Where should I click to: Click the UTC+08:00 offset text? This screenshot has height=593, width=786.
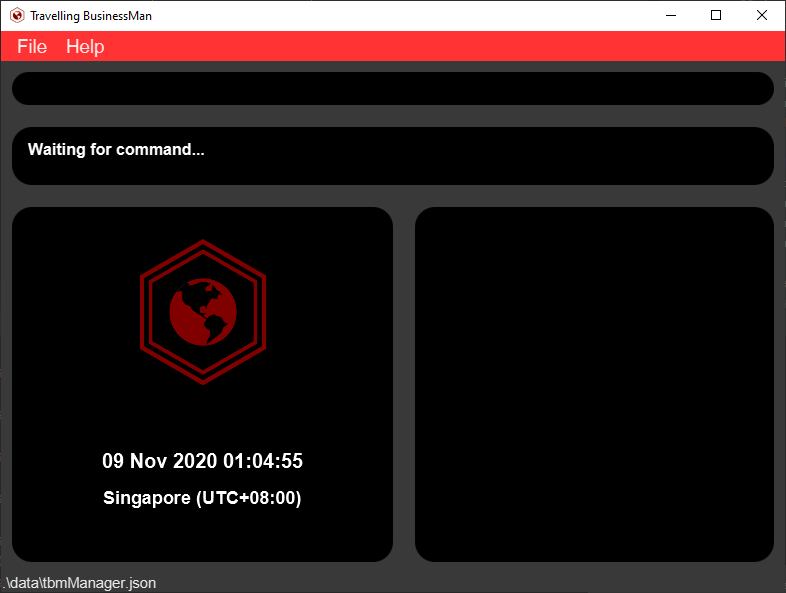(x=248, y=498)
